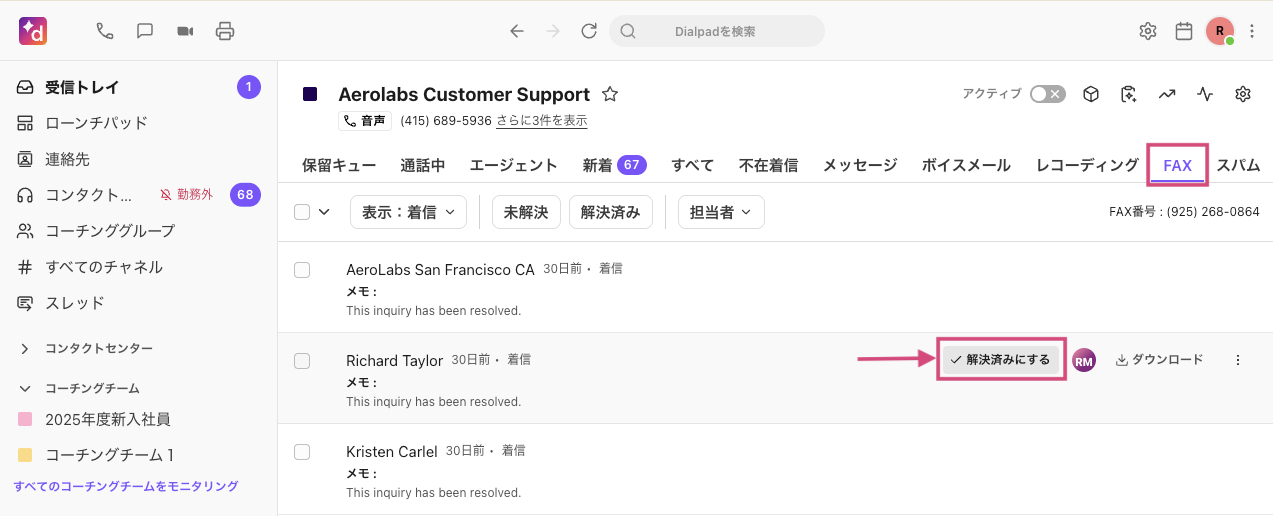Viewport: 1273px width, 516px height.
Task: Toggle the アクティブ switch
Action: (x=1048, y=94)
